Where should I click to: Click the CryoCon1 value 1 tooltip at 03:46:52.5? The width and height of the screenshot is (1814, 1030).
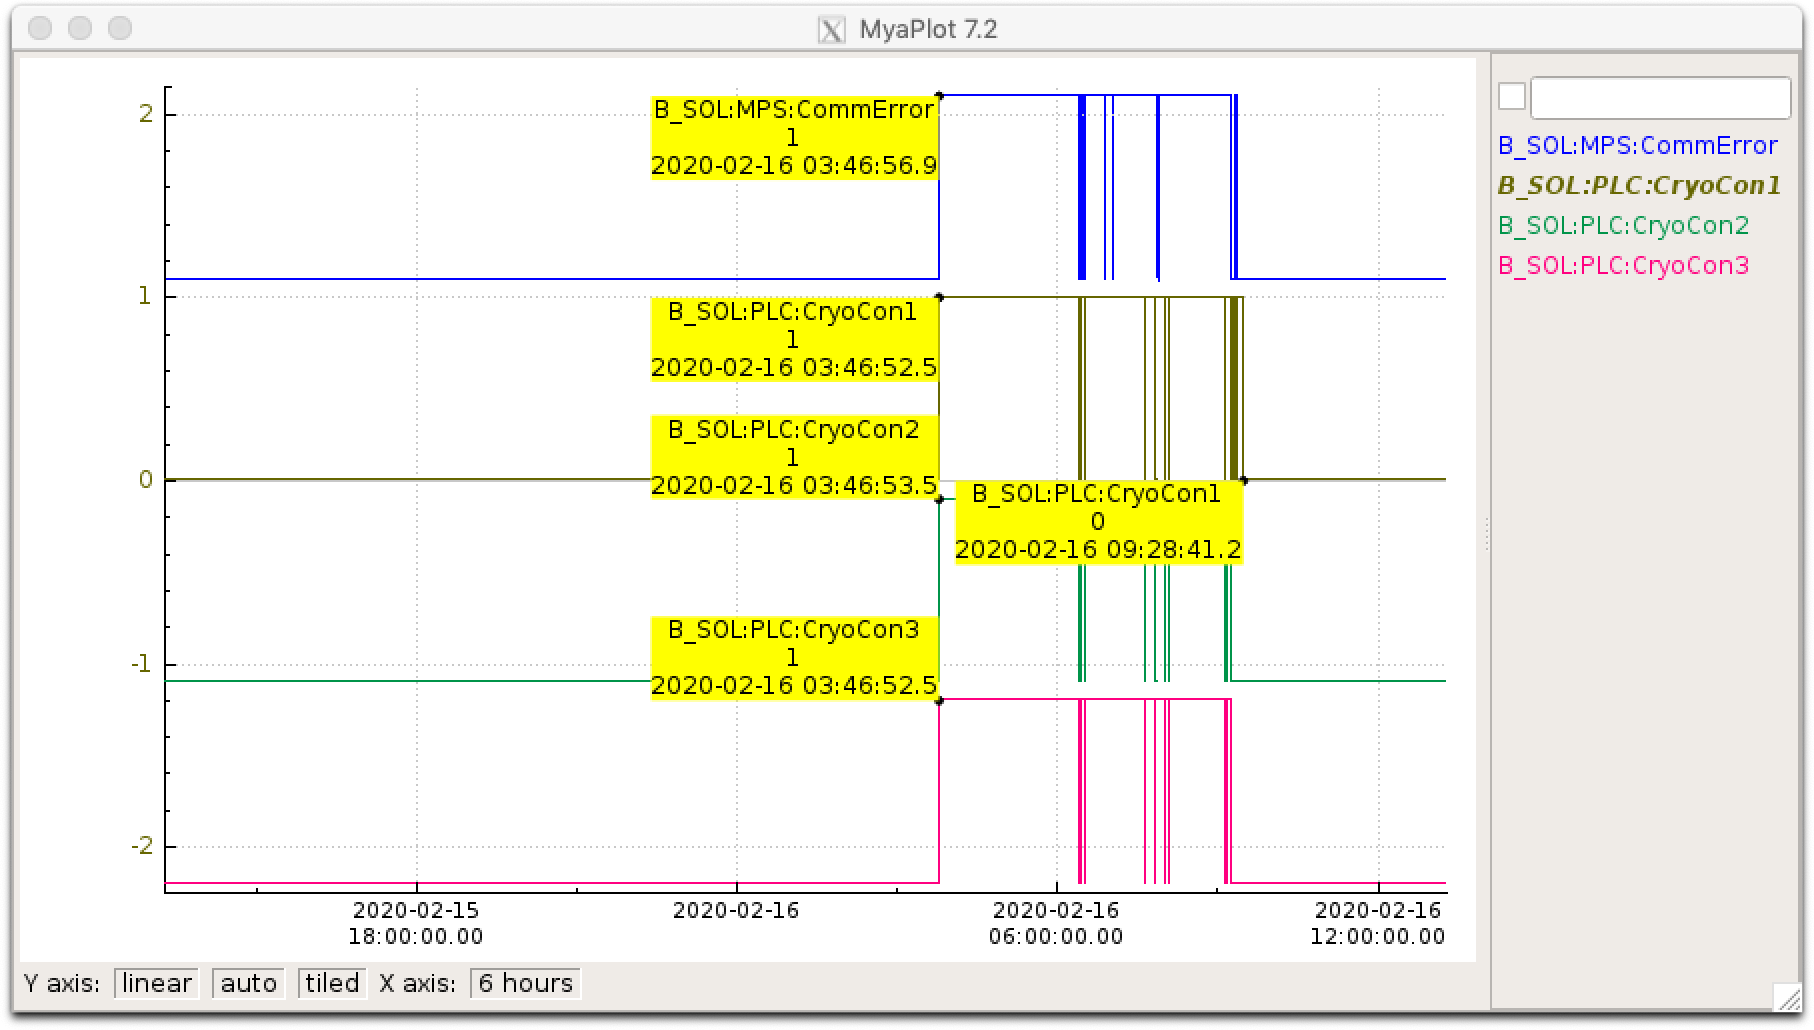point(794,339)
